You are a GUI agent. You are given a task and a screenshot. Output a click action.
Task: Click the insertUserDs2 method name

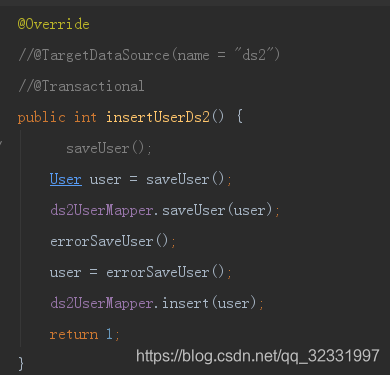158,117
